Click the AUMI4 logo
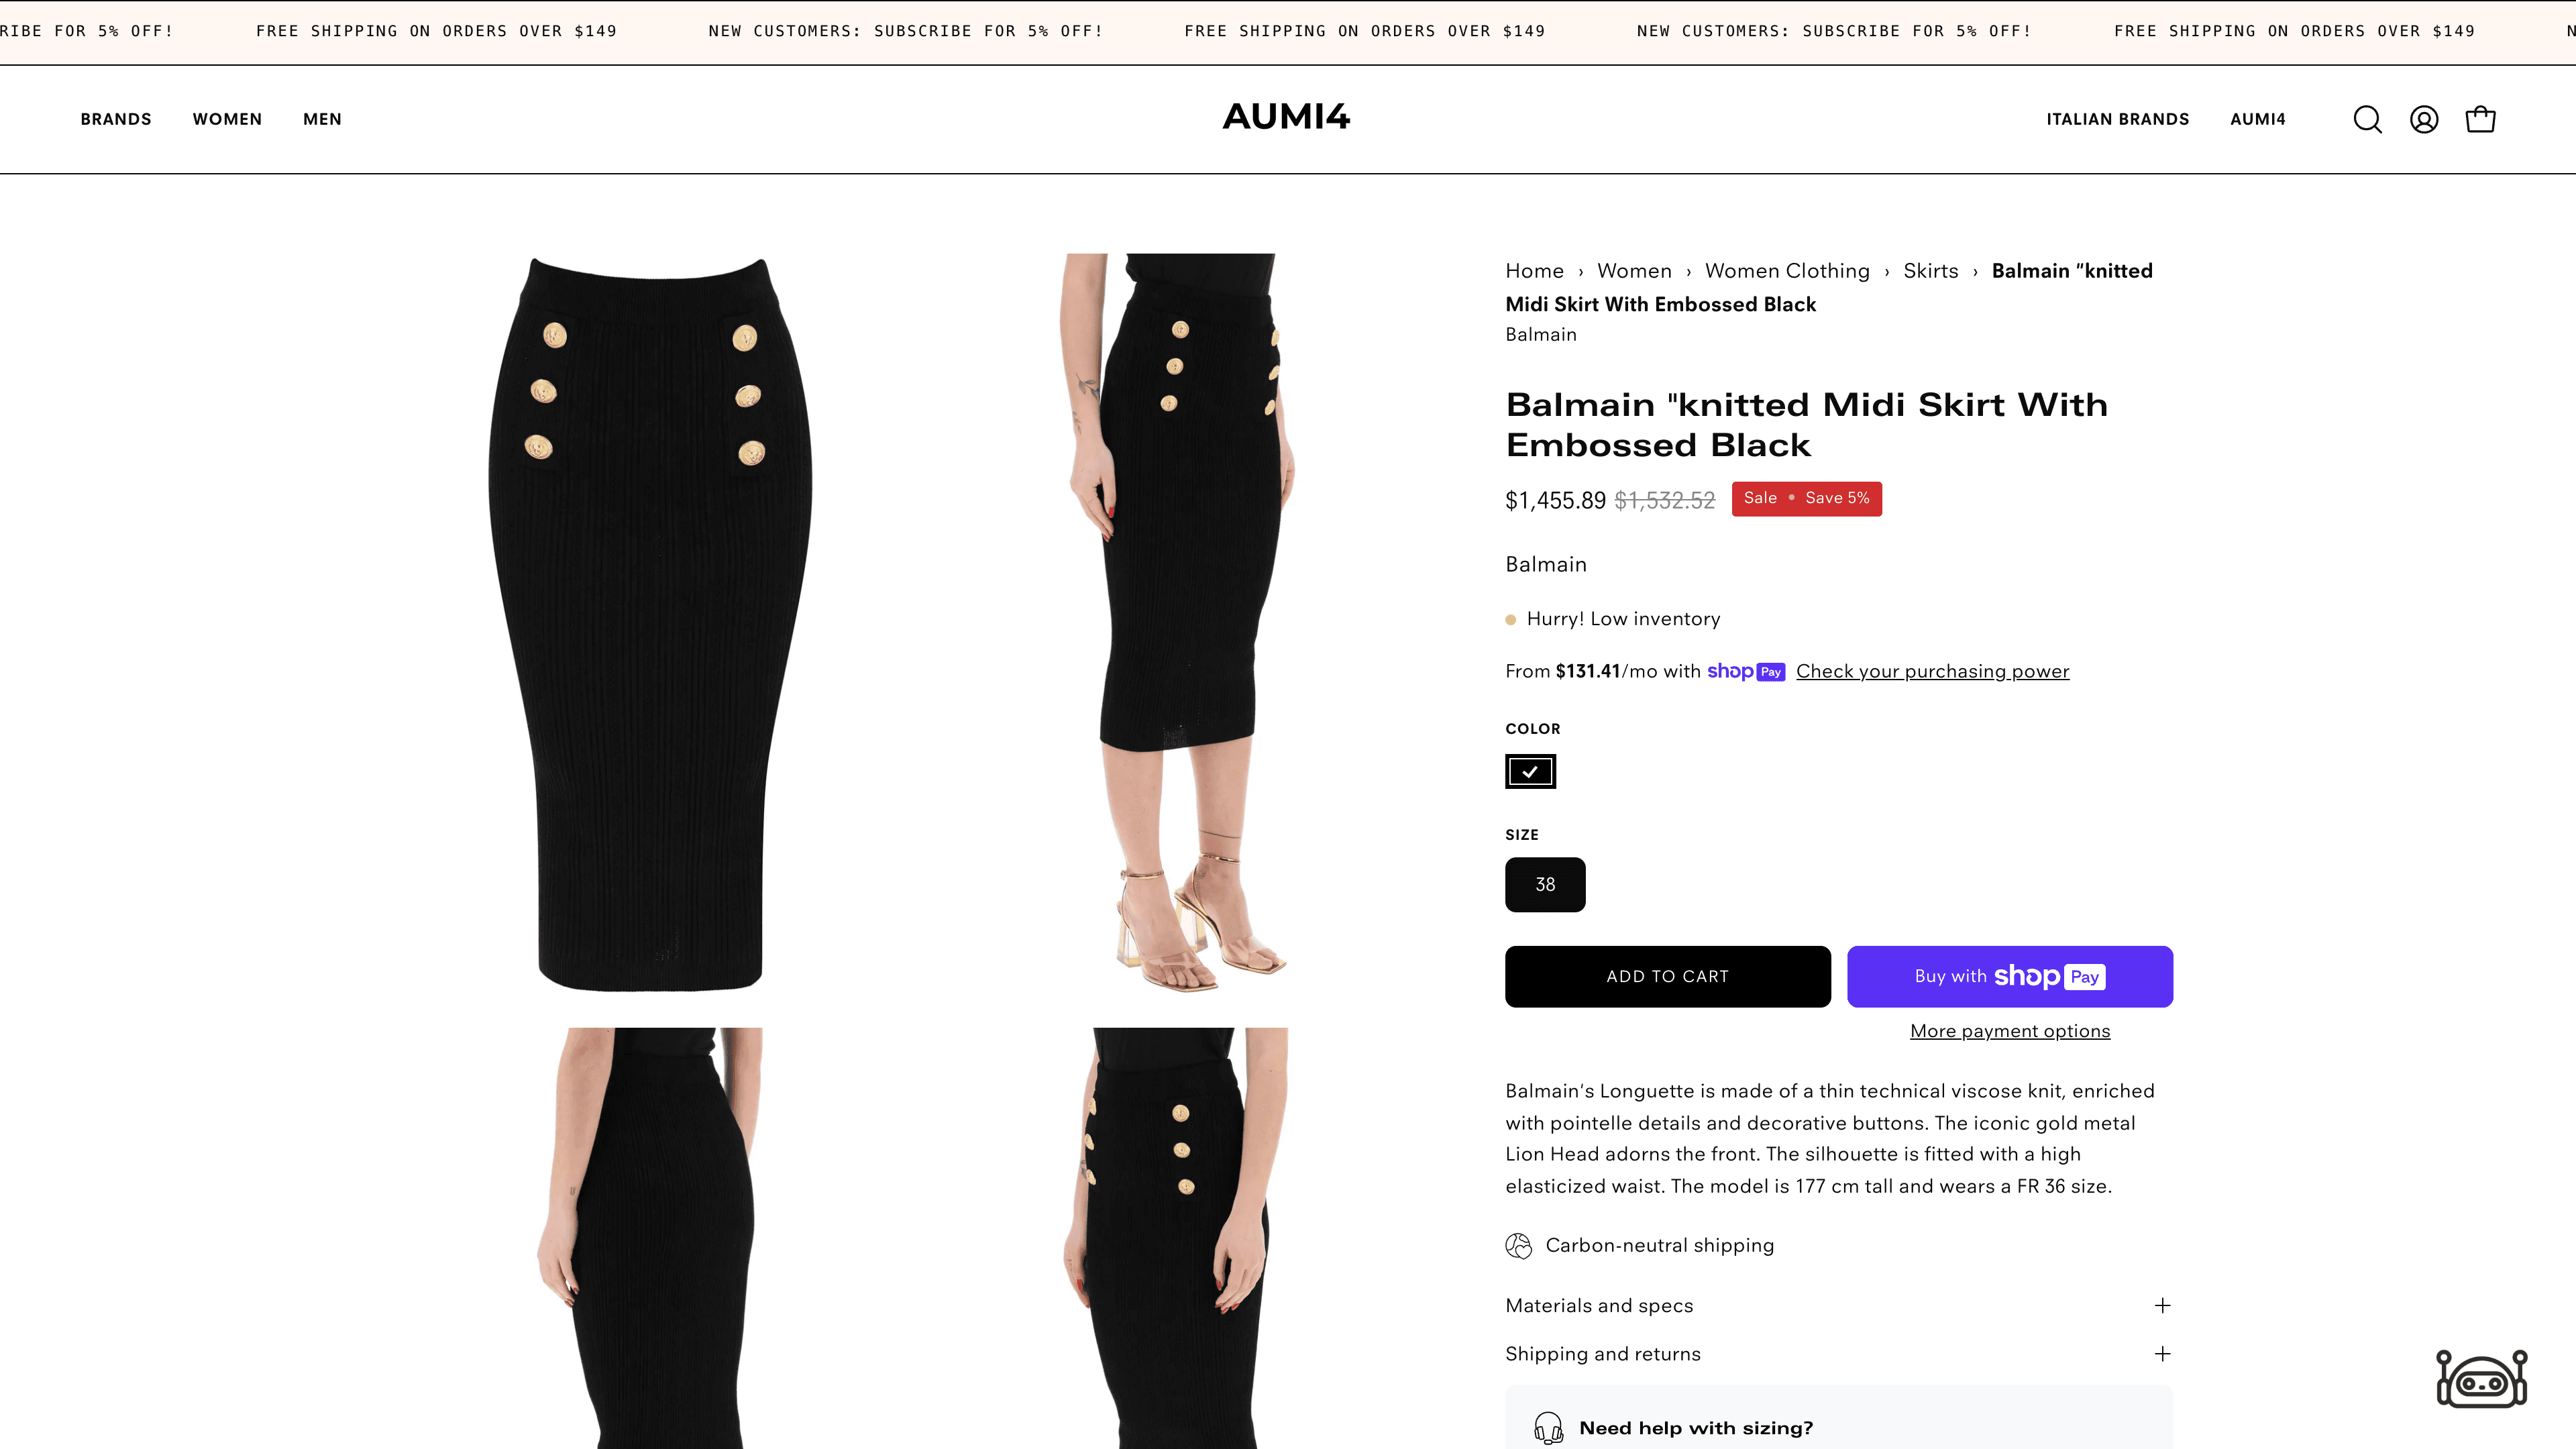The height and width of the screenshot is (1449, 2576). coord(1286,118)
